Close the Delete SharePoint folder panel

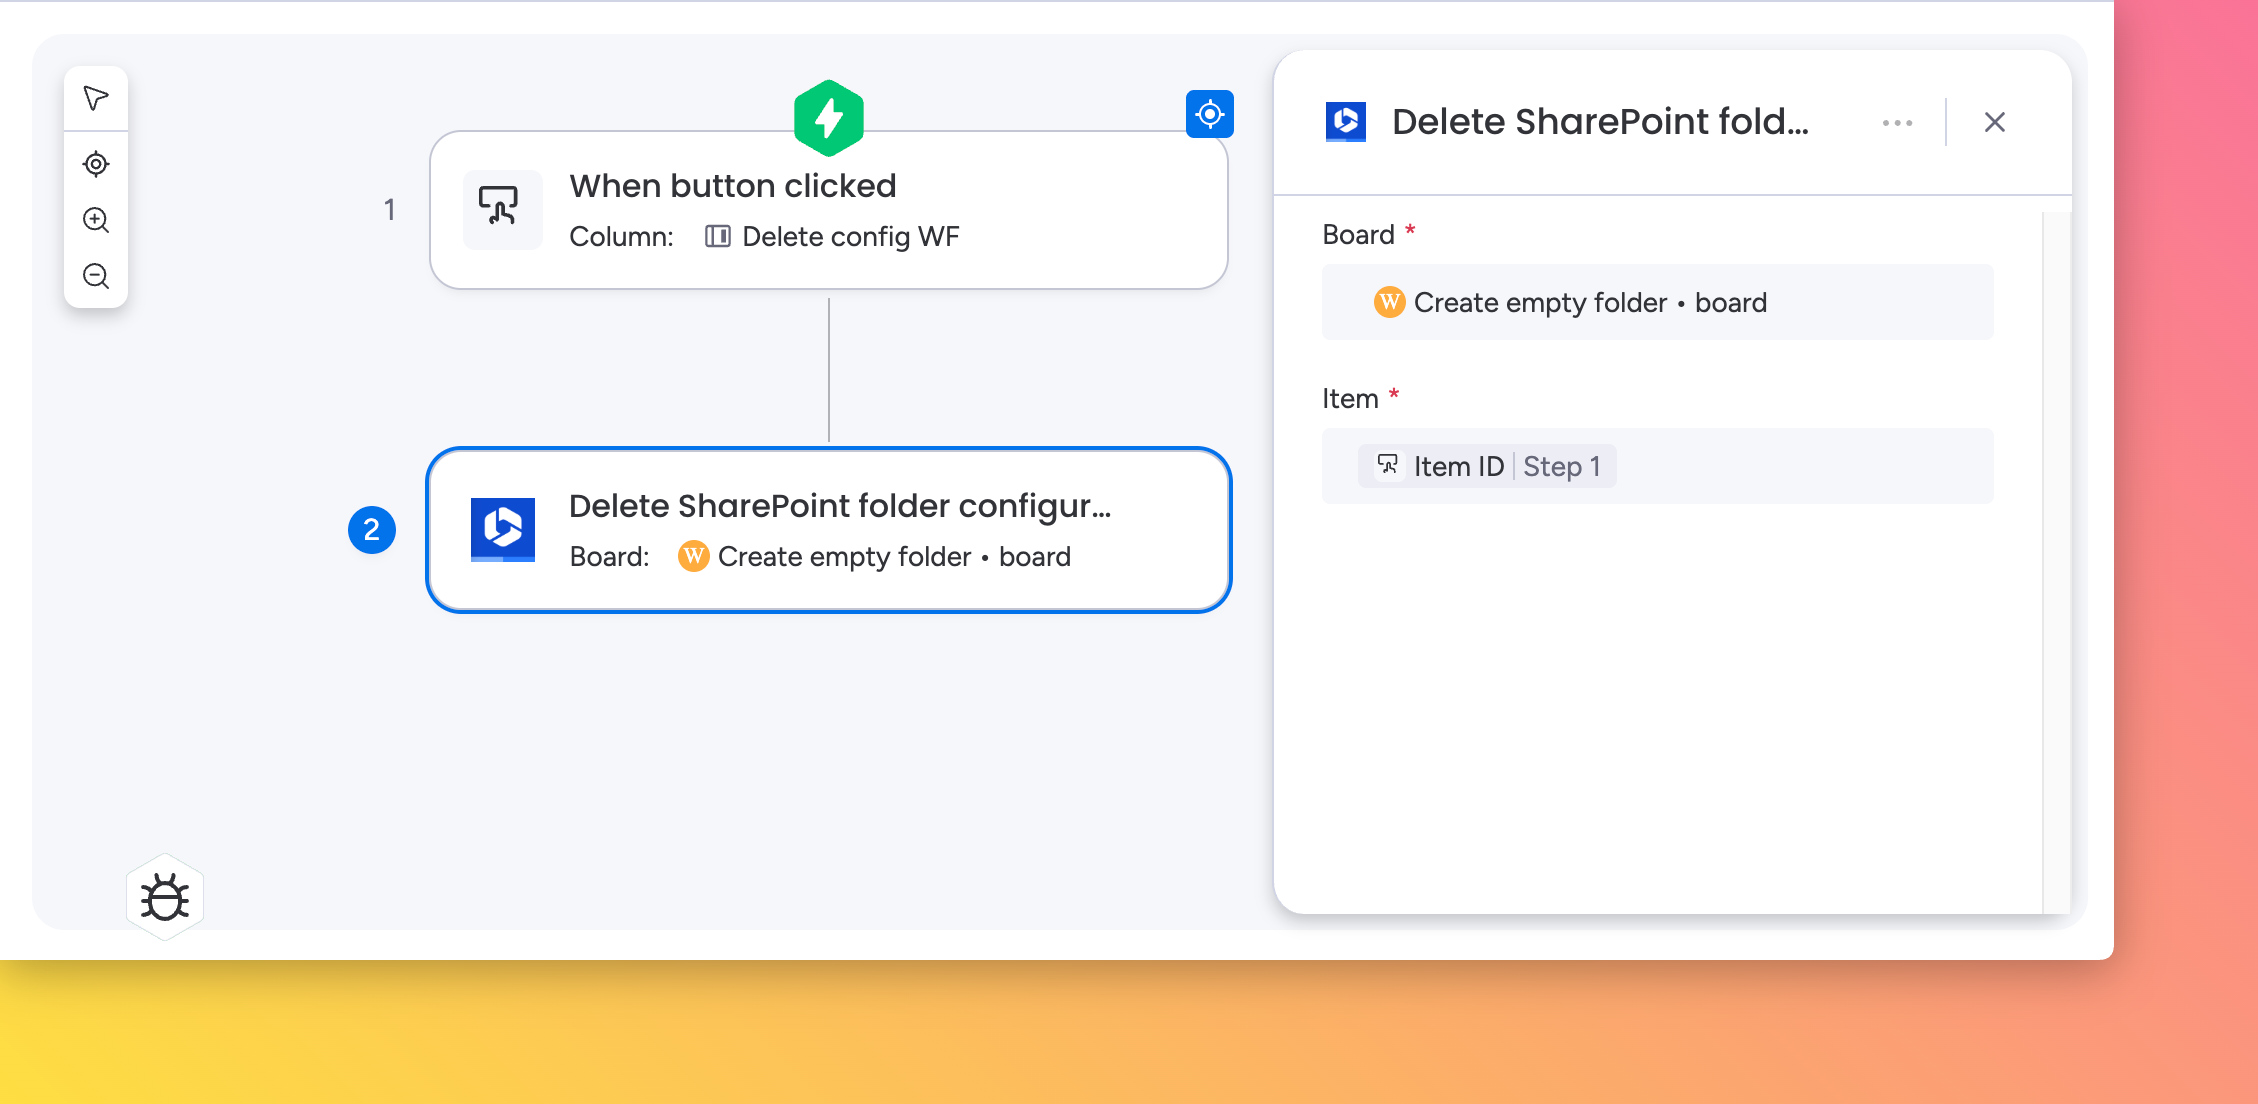[1994, 122]
